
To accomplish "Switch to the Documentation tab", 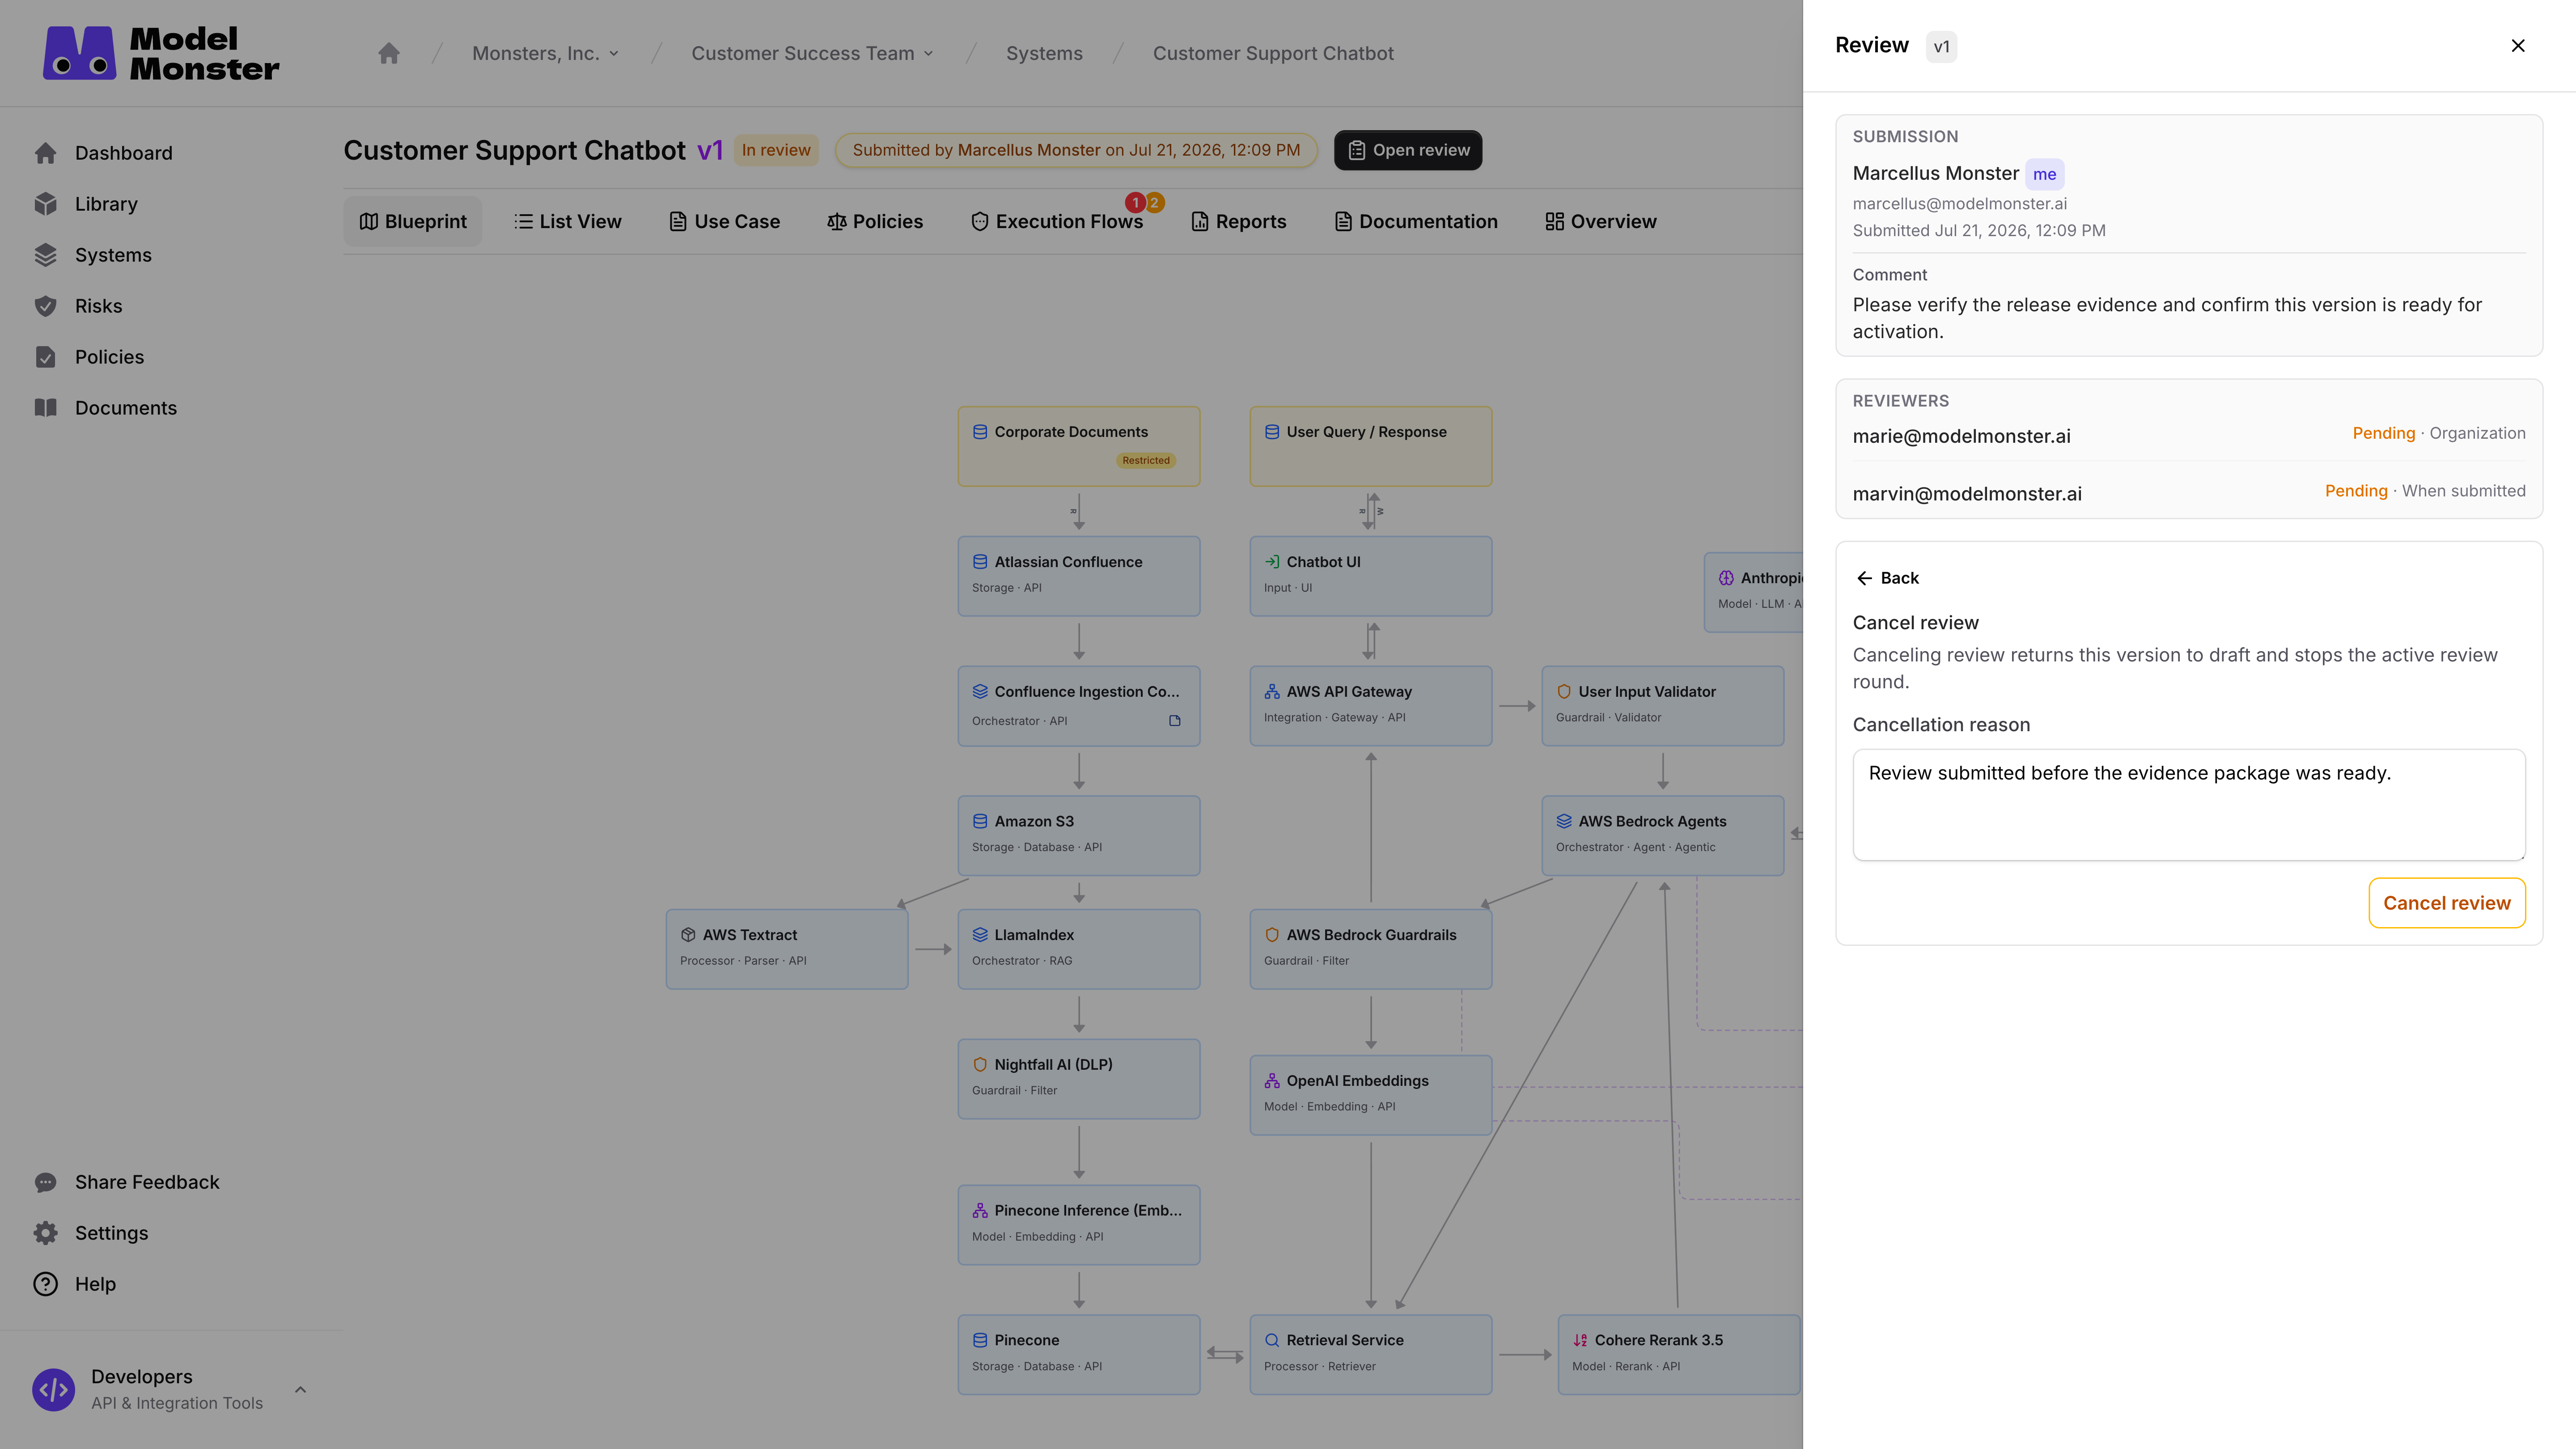I will [x=1416, y=221].
